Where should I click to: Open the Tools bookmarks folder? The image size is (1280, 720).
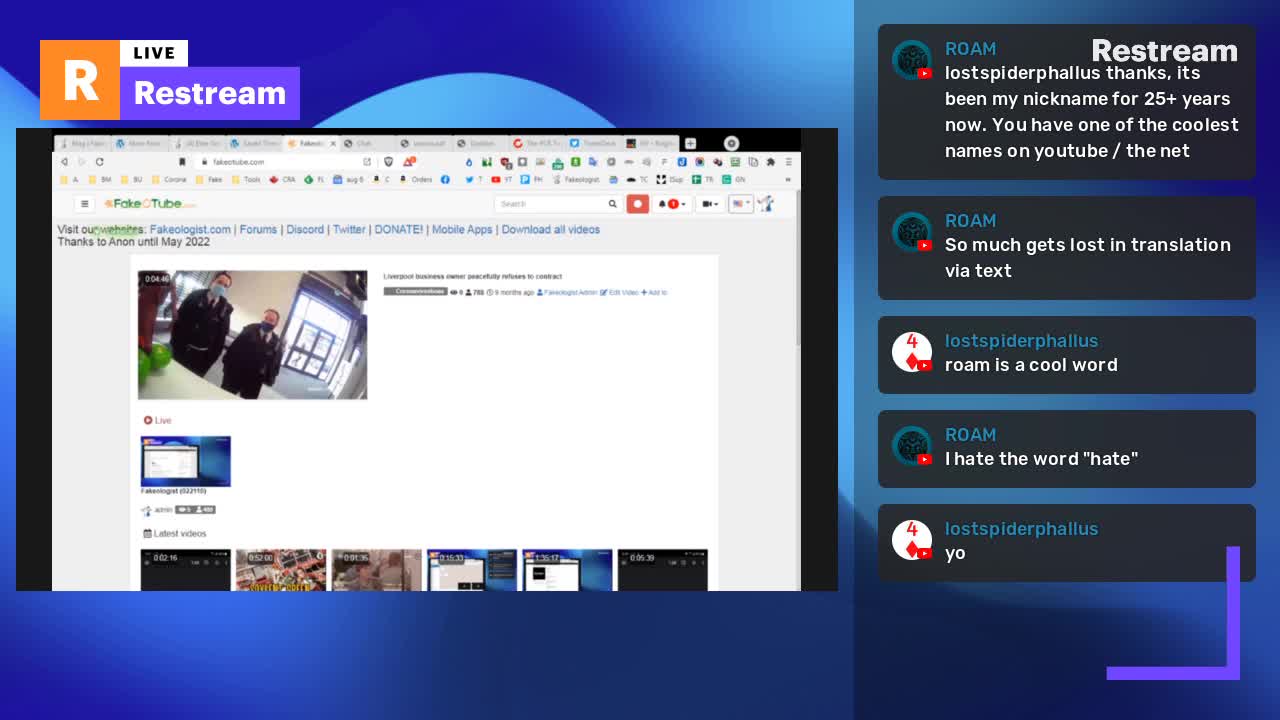[x=246, y=180]
